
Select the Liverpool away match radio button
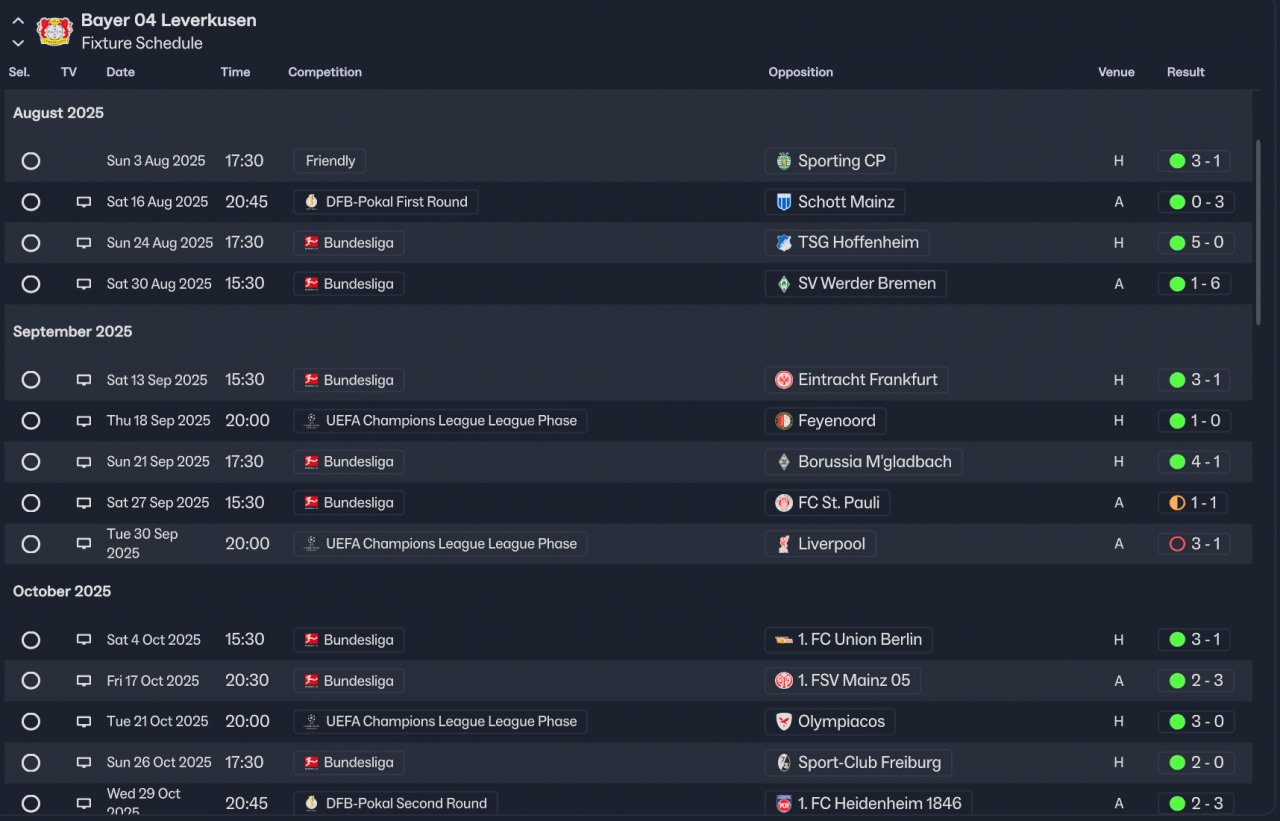(x=31, y=544)
